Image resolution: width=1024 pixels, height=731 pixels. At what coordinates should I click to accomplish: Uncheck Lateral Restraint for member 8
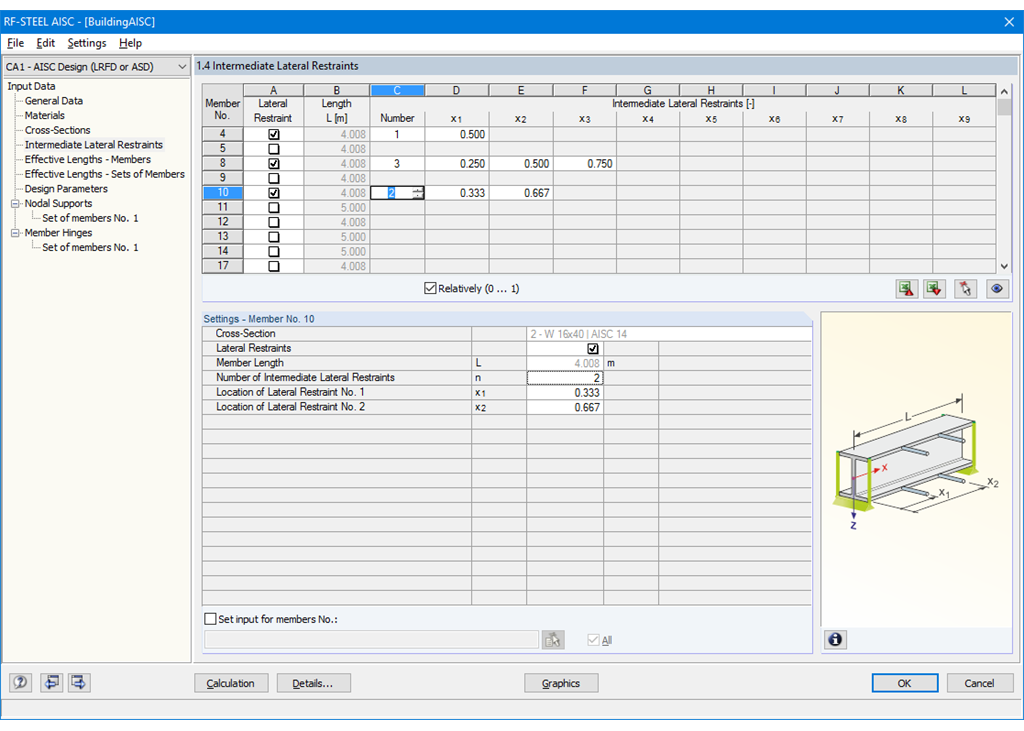(x=274, y=164)
